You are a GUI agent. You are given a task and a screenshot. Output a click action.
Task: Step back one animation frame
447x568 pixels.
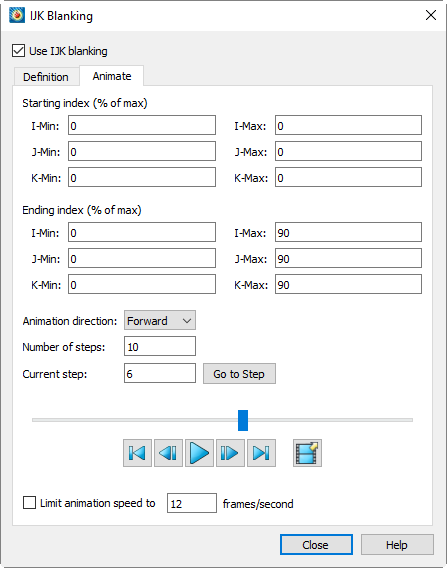[168, 453]
